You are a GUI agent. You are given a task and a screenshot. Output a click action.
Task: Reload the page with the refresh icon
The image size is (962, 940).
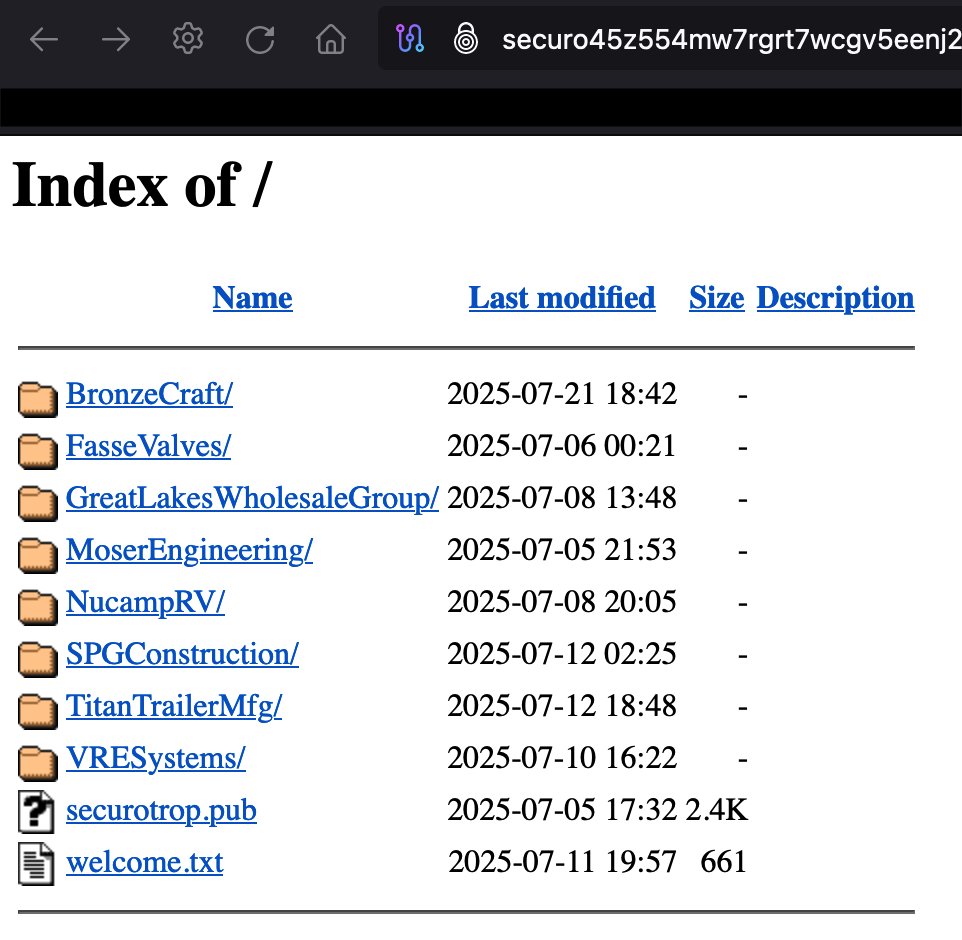[x=260, y=40]
